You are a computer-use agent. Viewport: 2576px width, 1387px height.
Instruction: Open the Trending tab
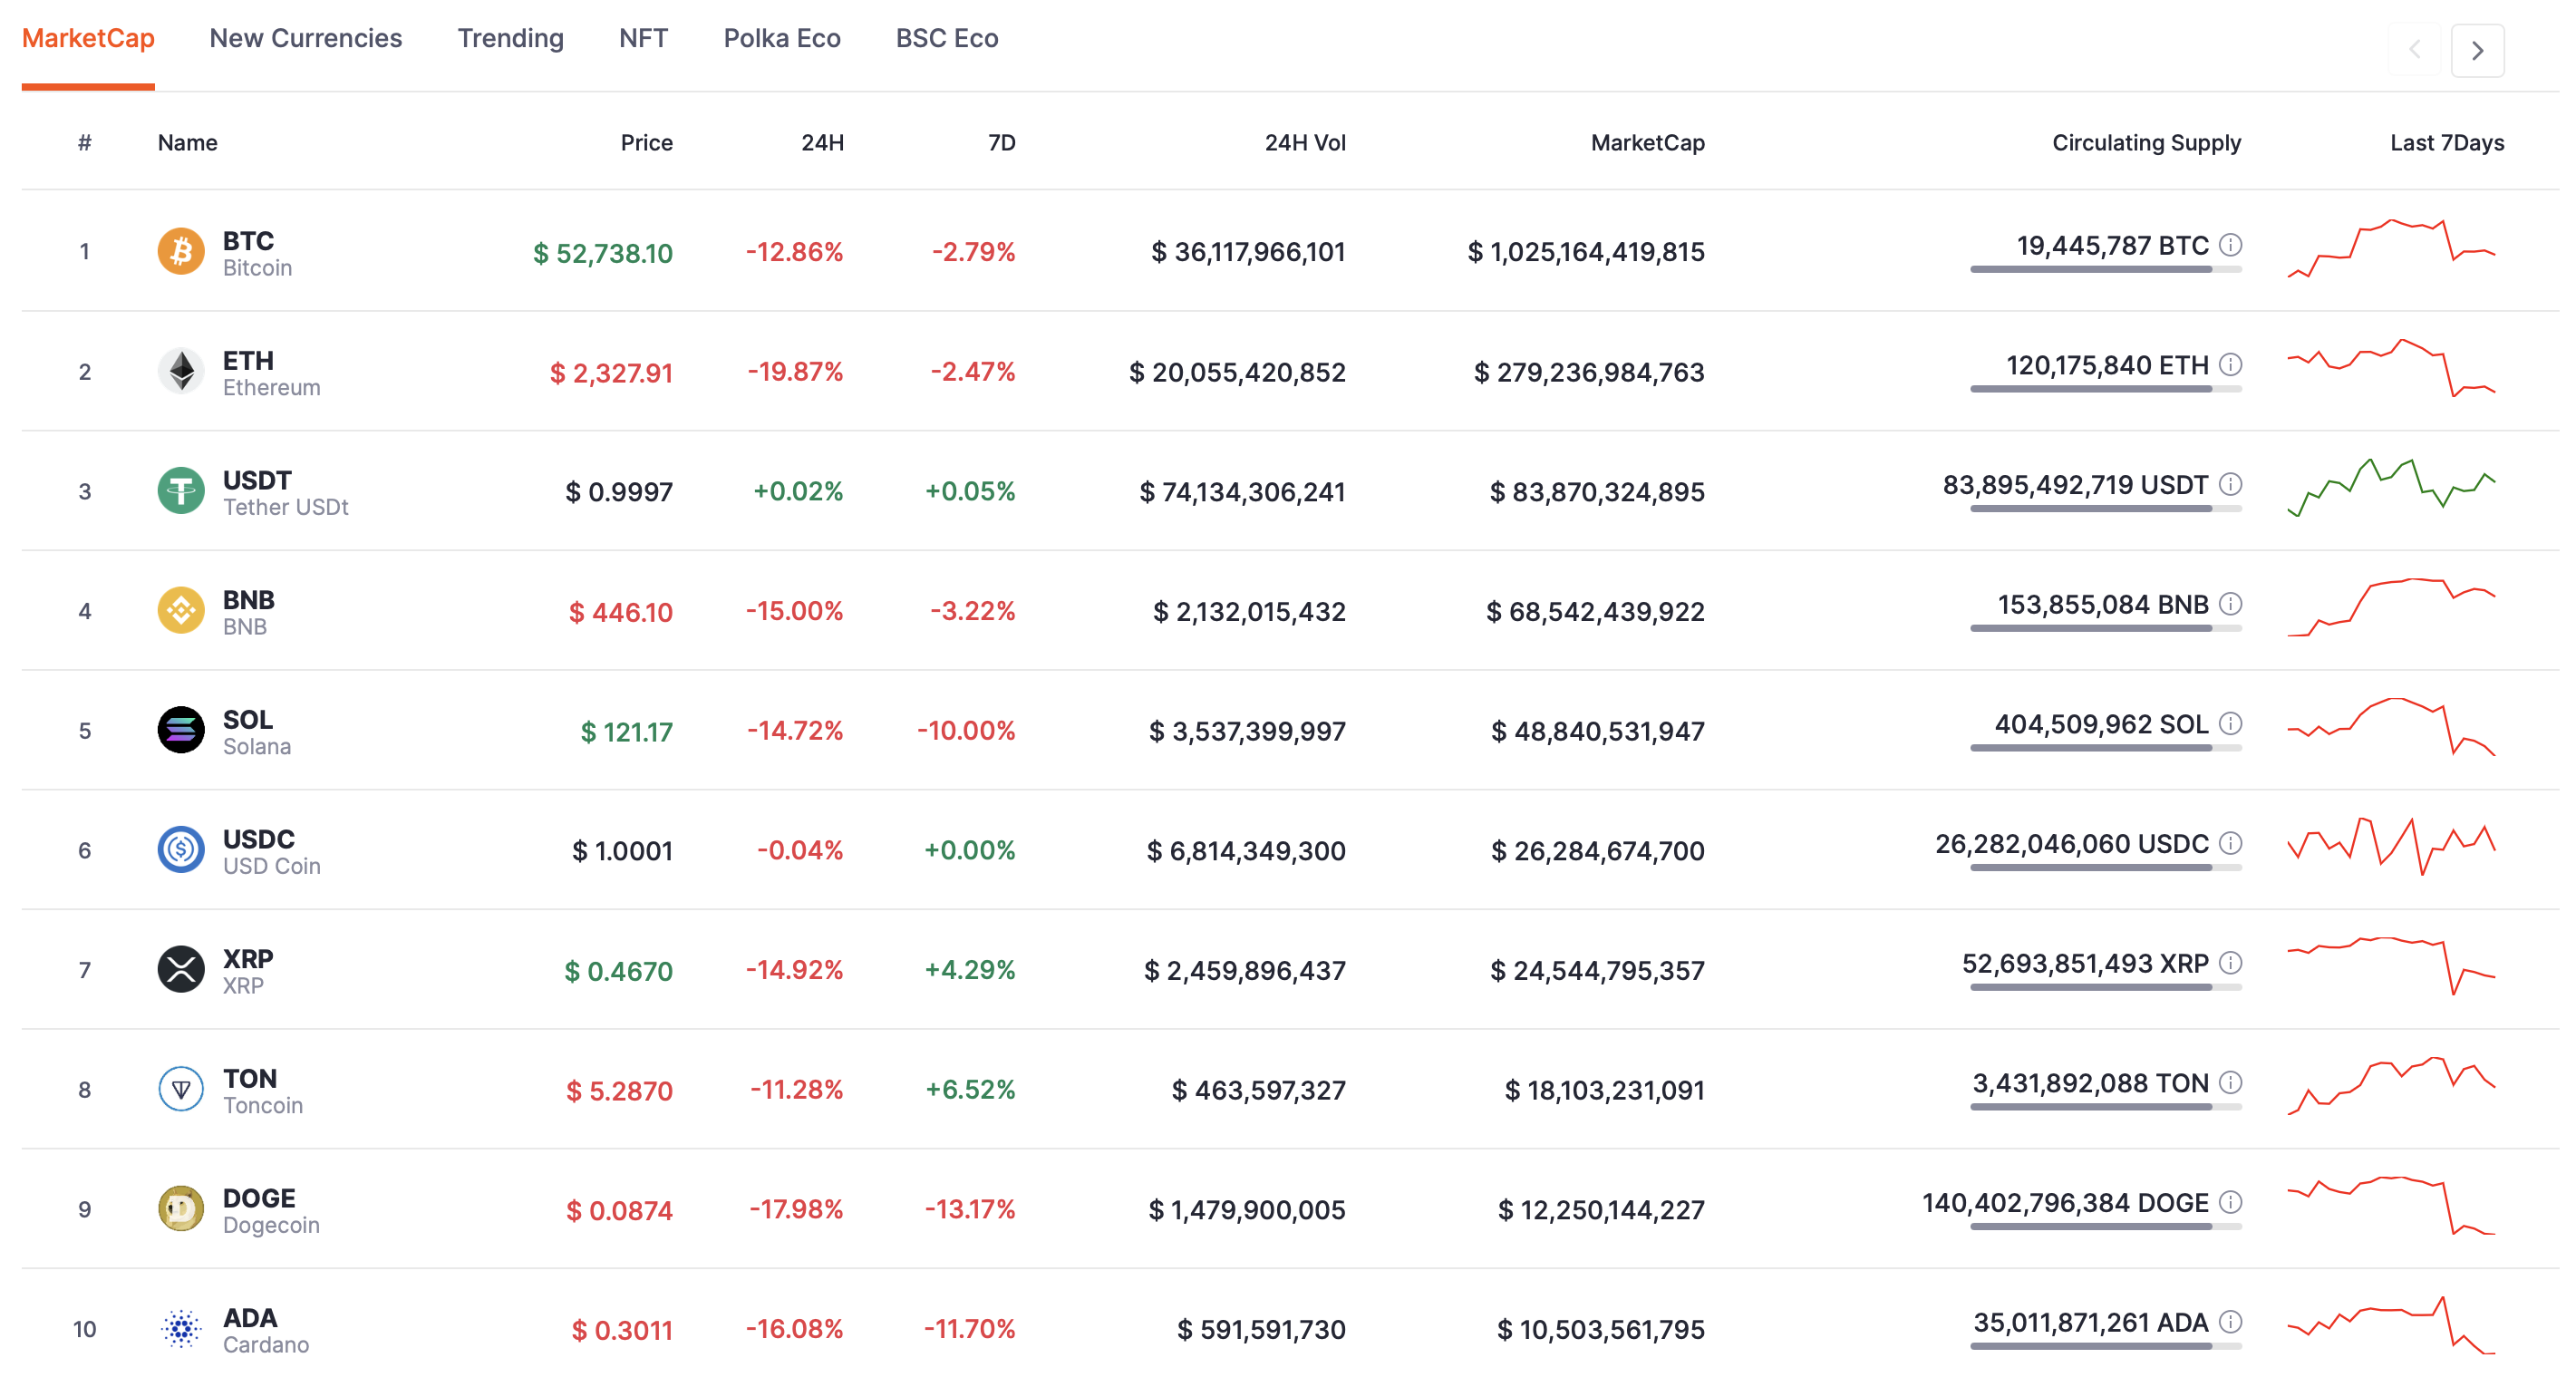(510, 38)
